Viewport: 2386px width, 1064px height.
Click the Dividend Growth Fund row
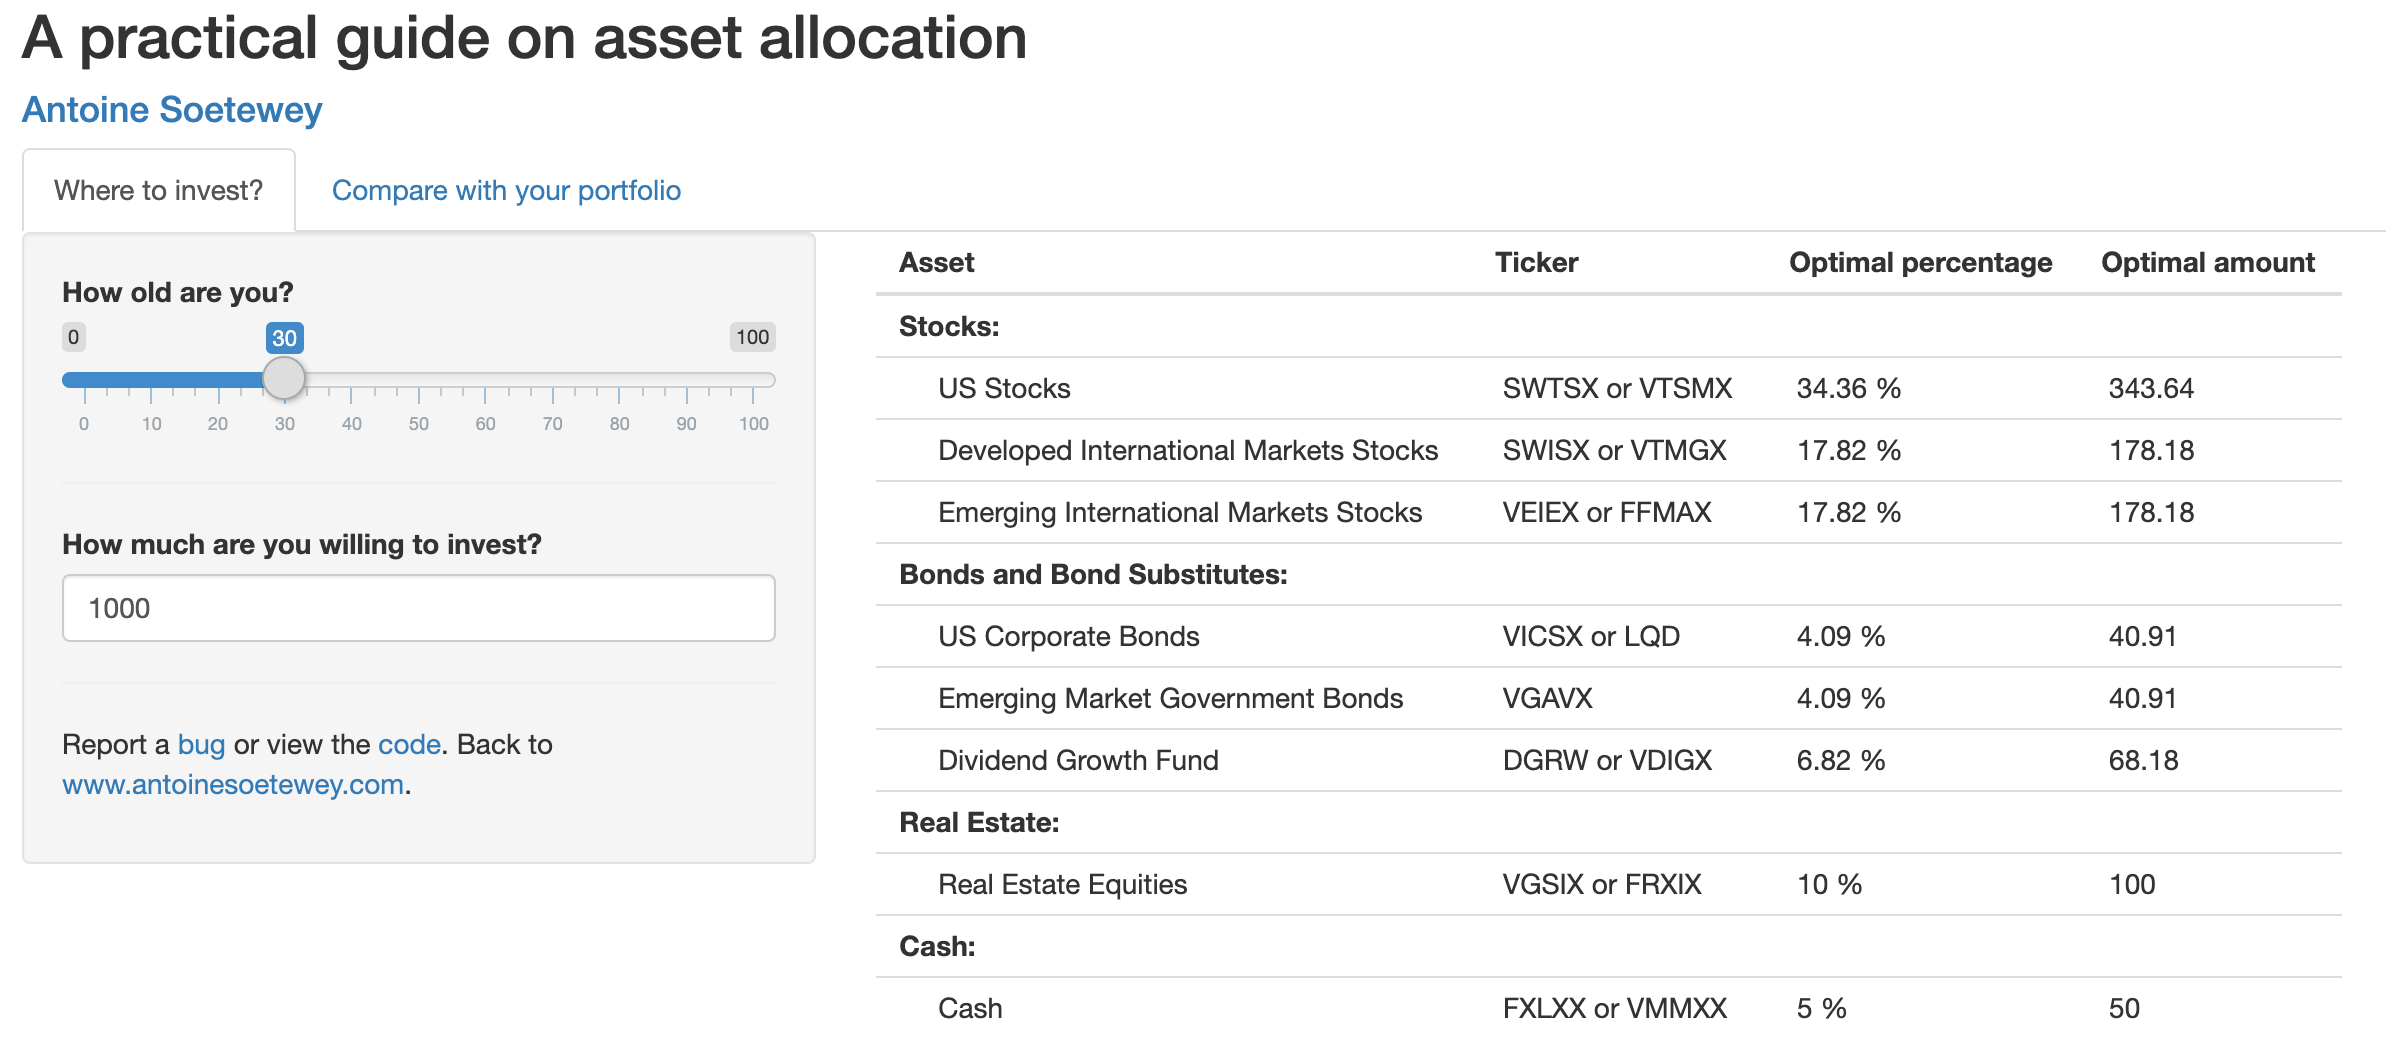click(x=1609, y=760)
